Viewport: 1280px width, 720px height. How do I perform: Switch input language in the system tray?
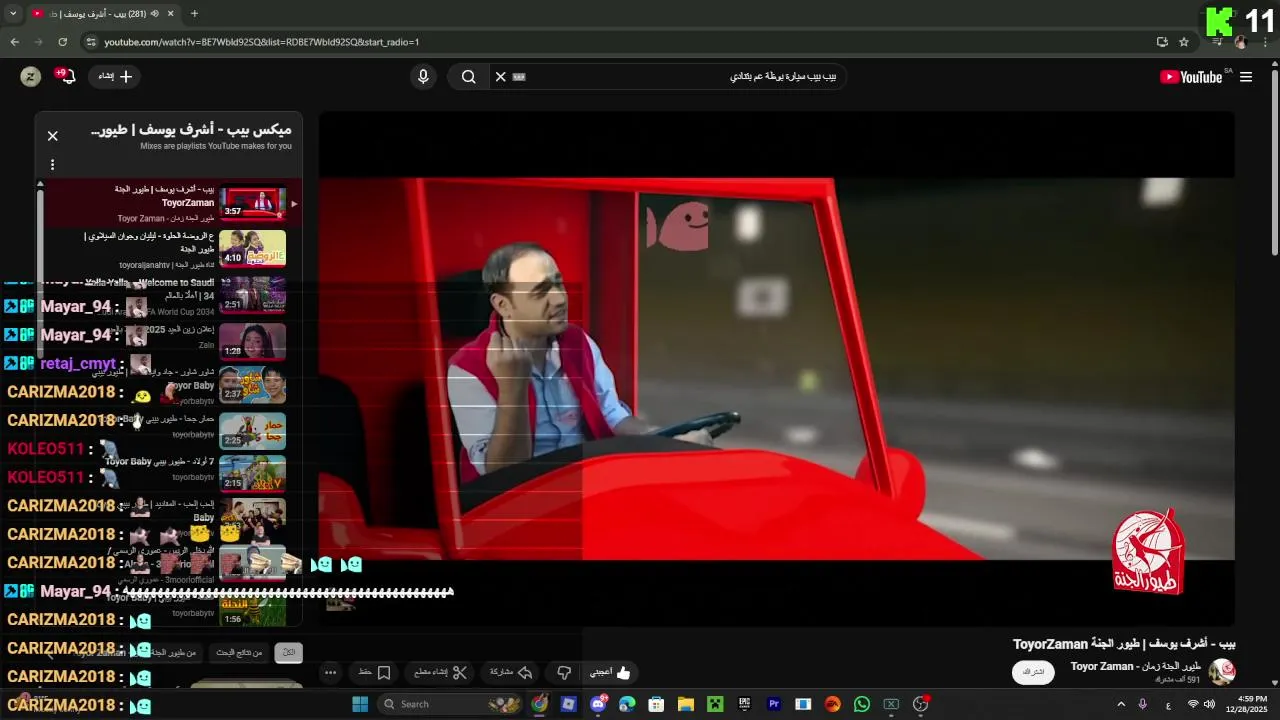pos(1168,704)
